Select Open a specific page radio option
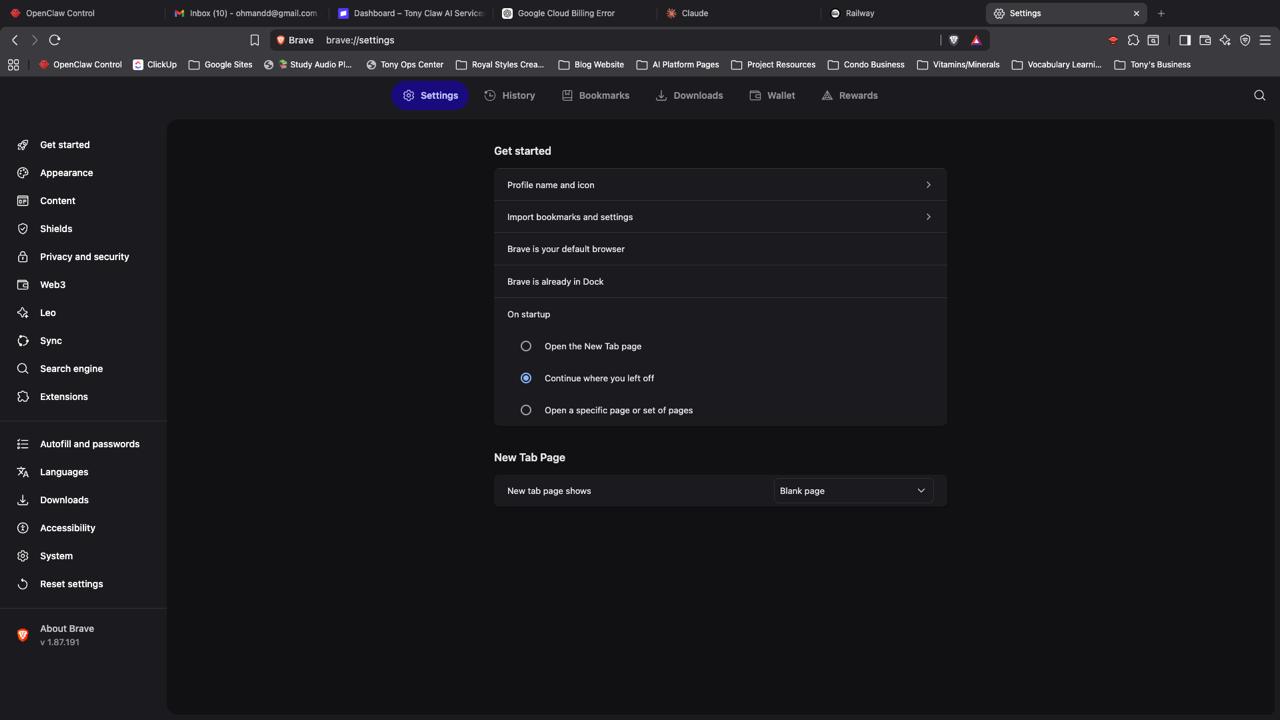This screenshot has height=720, width=1280. pyautogui.click(x=526, y=410)
